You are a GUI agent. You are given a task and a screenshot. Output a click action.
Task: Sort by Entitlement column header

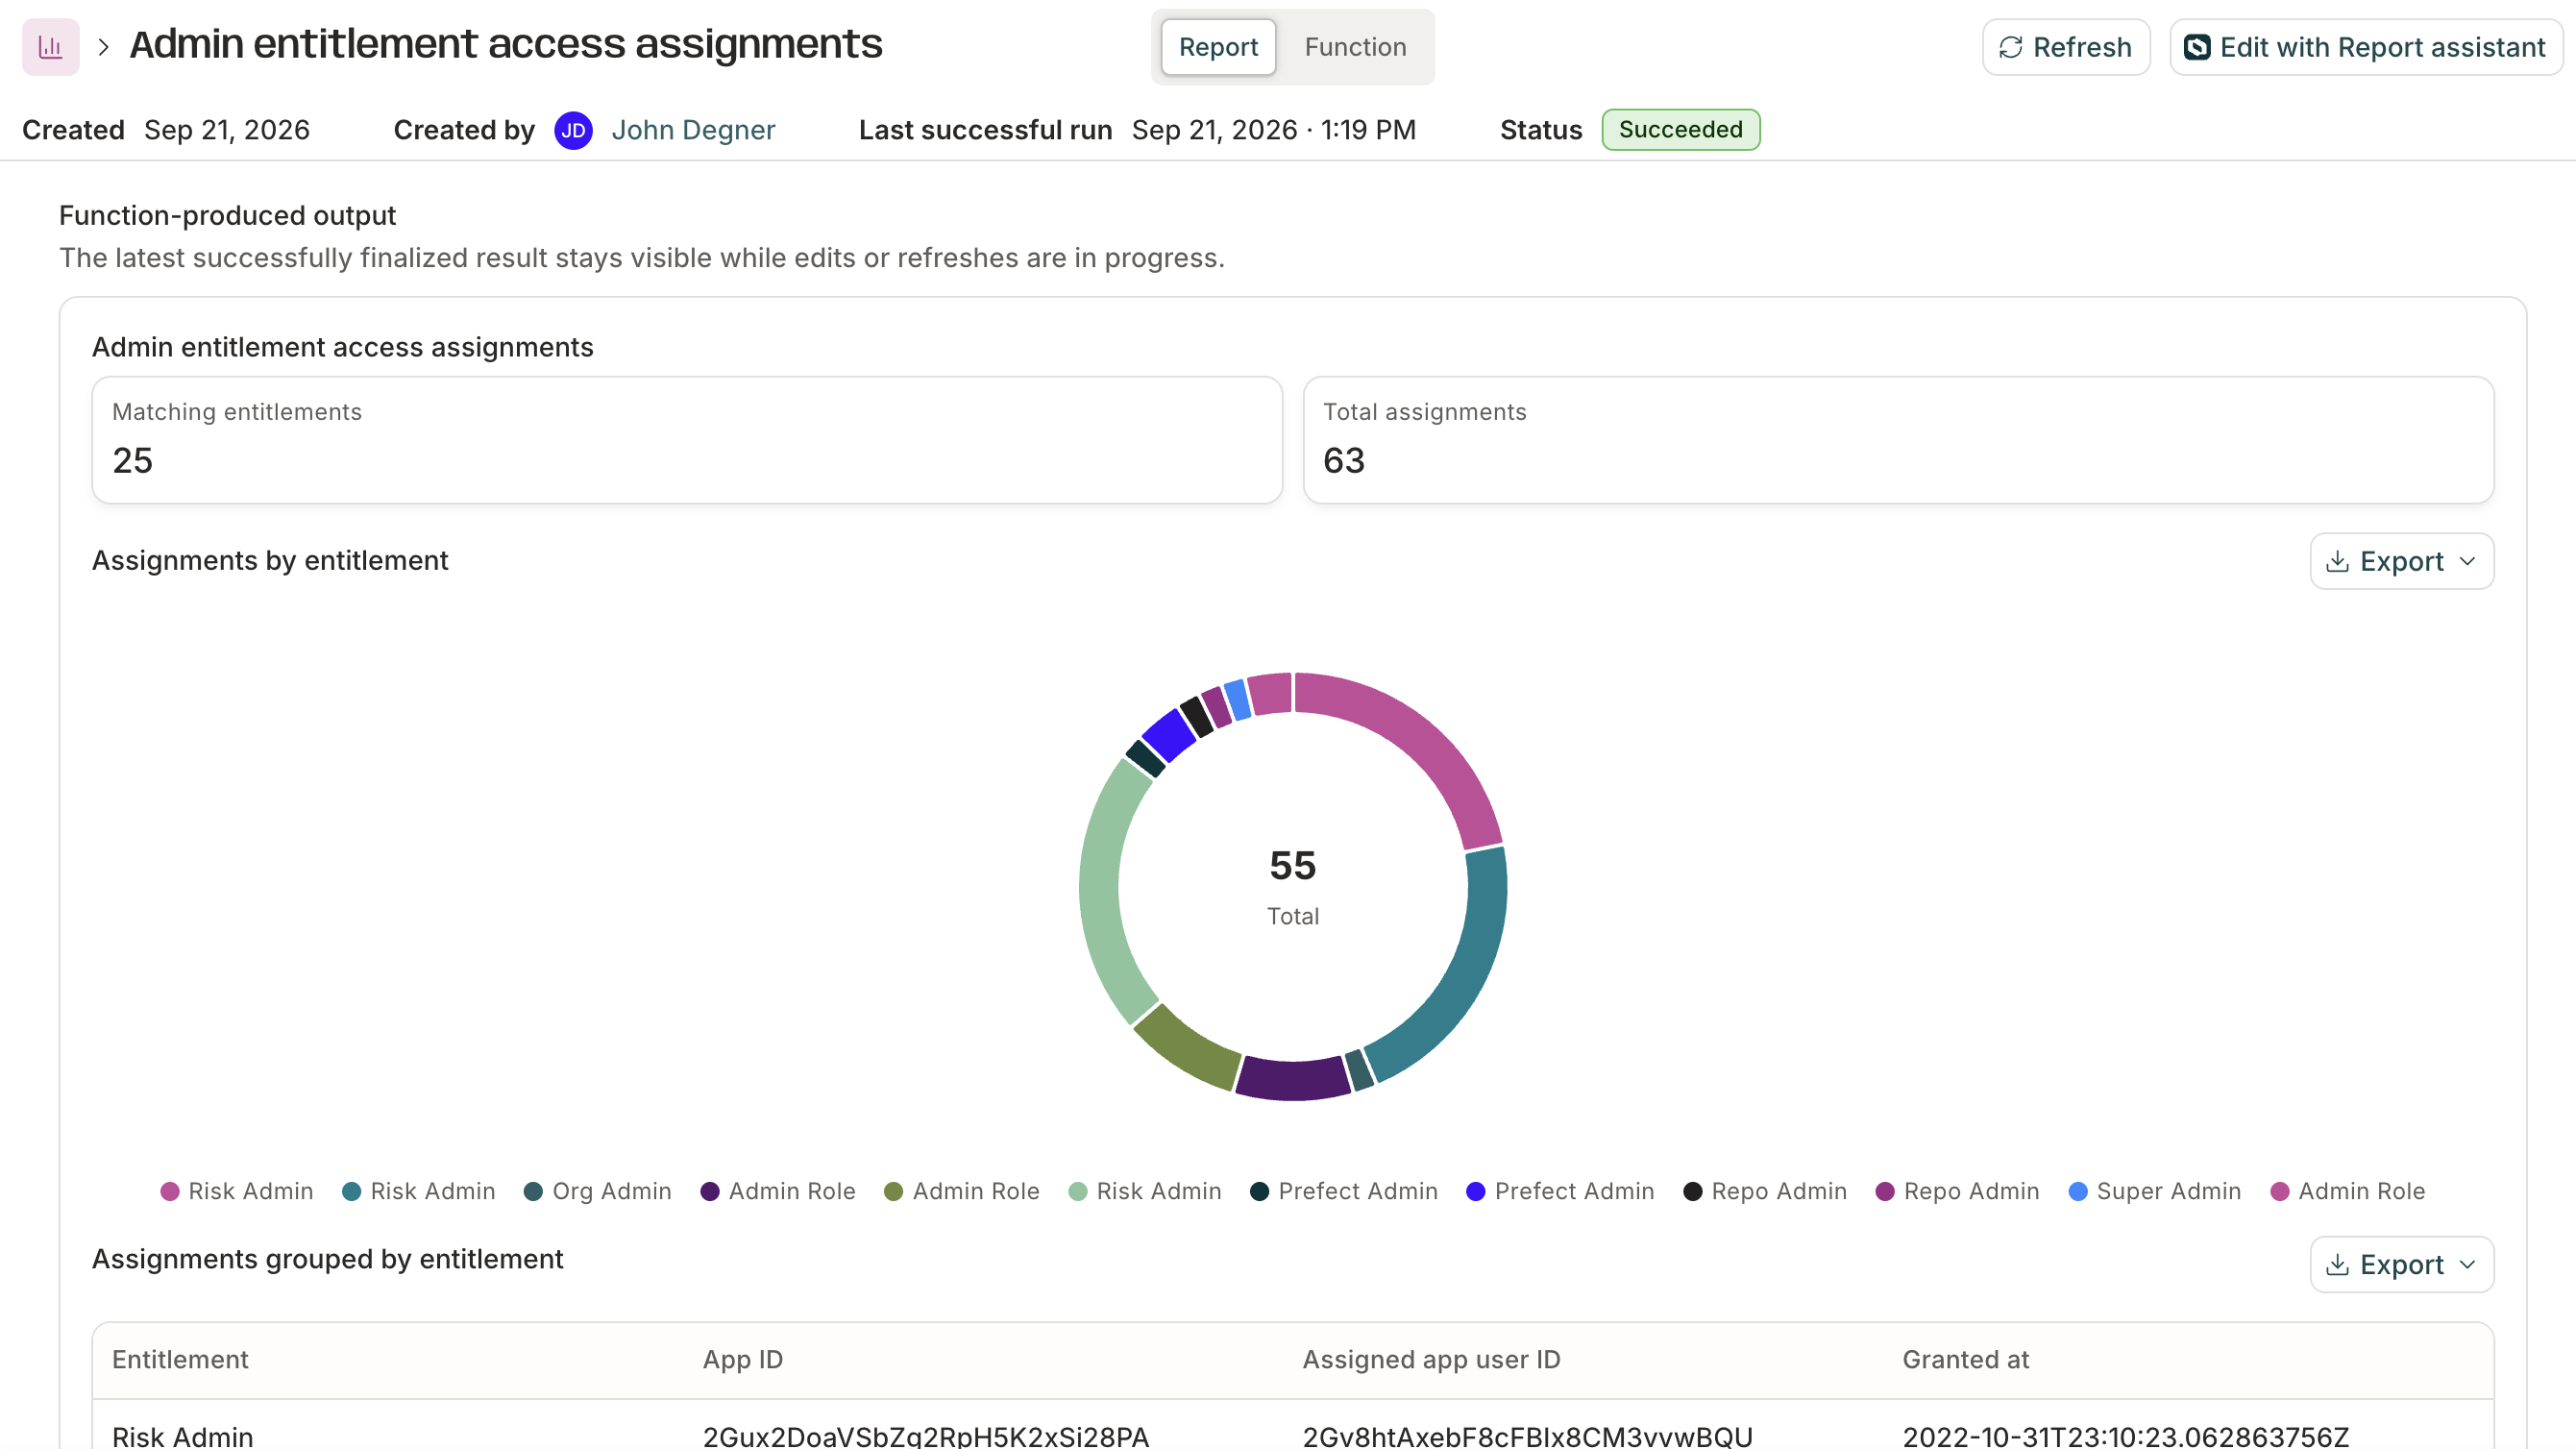click(180, 1360)
